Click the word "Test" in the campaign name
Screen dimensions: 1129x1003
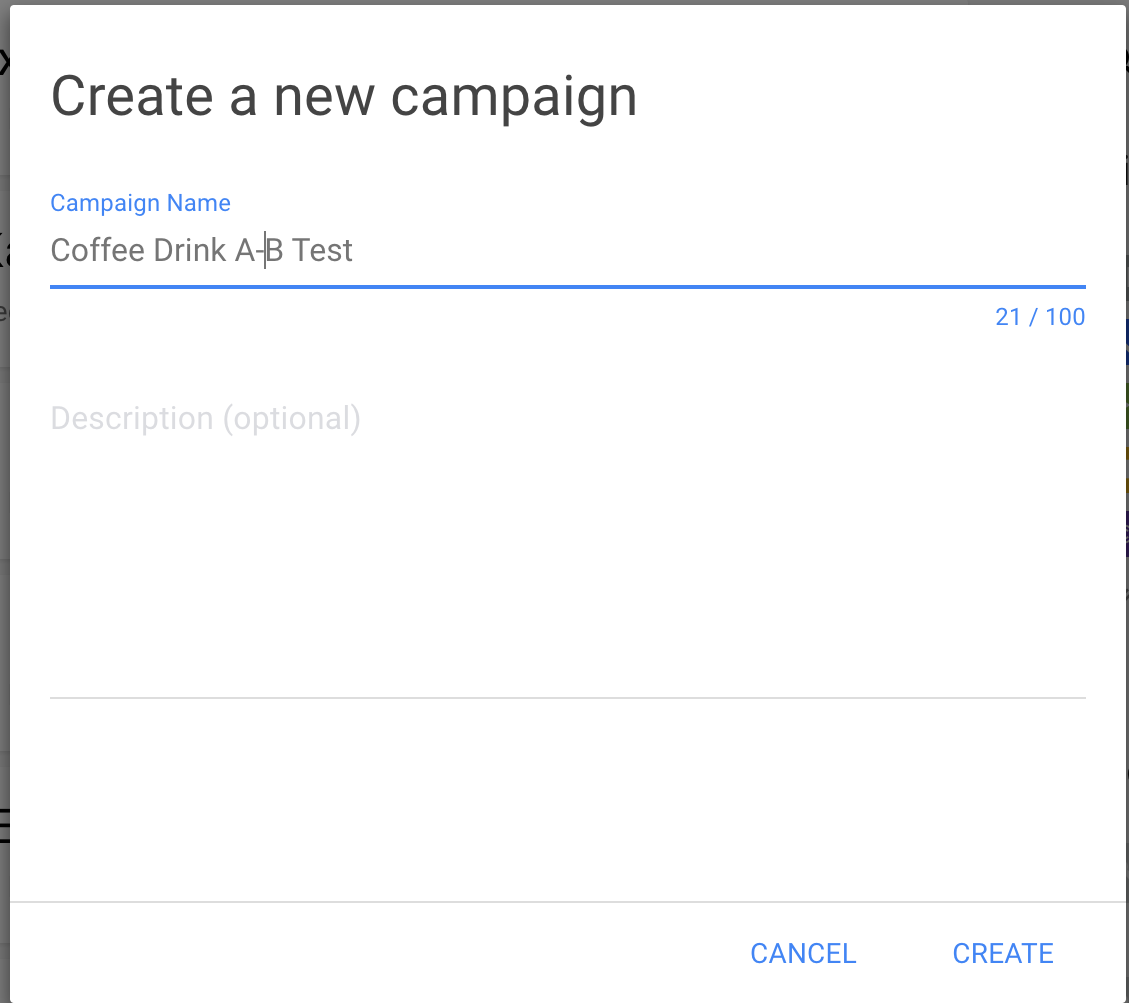tap(322, 250)
